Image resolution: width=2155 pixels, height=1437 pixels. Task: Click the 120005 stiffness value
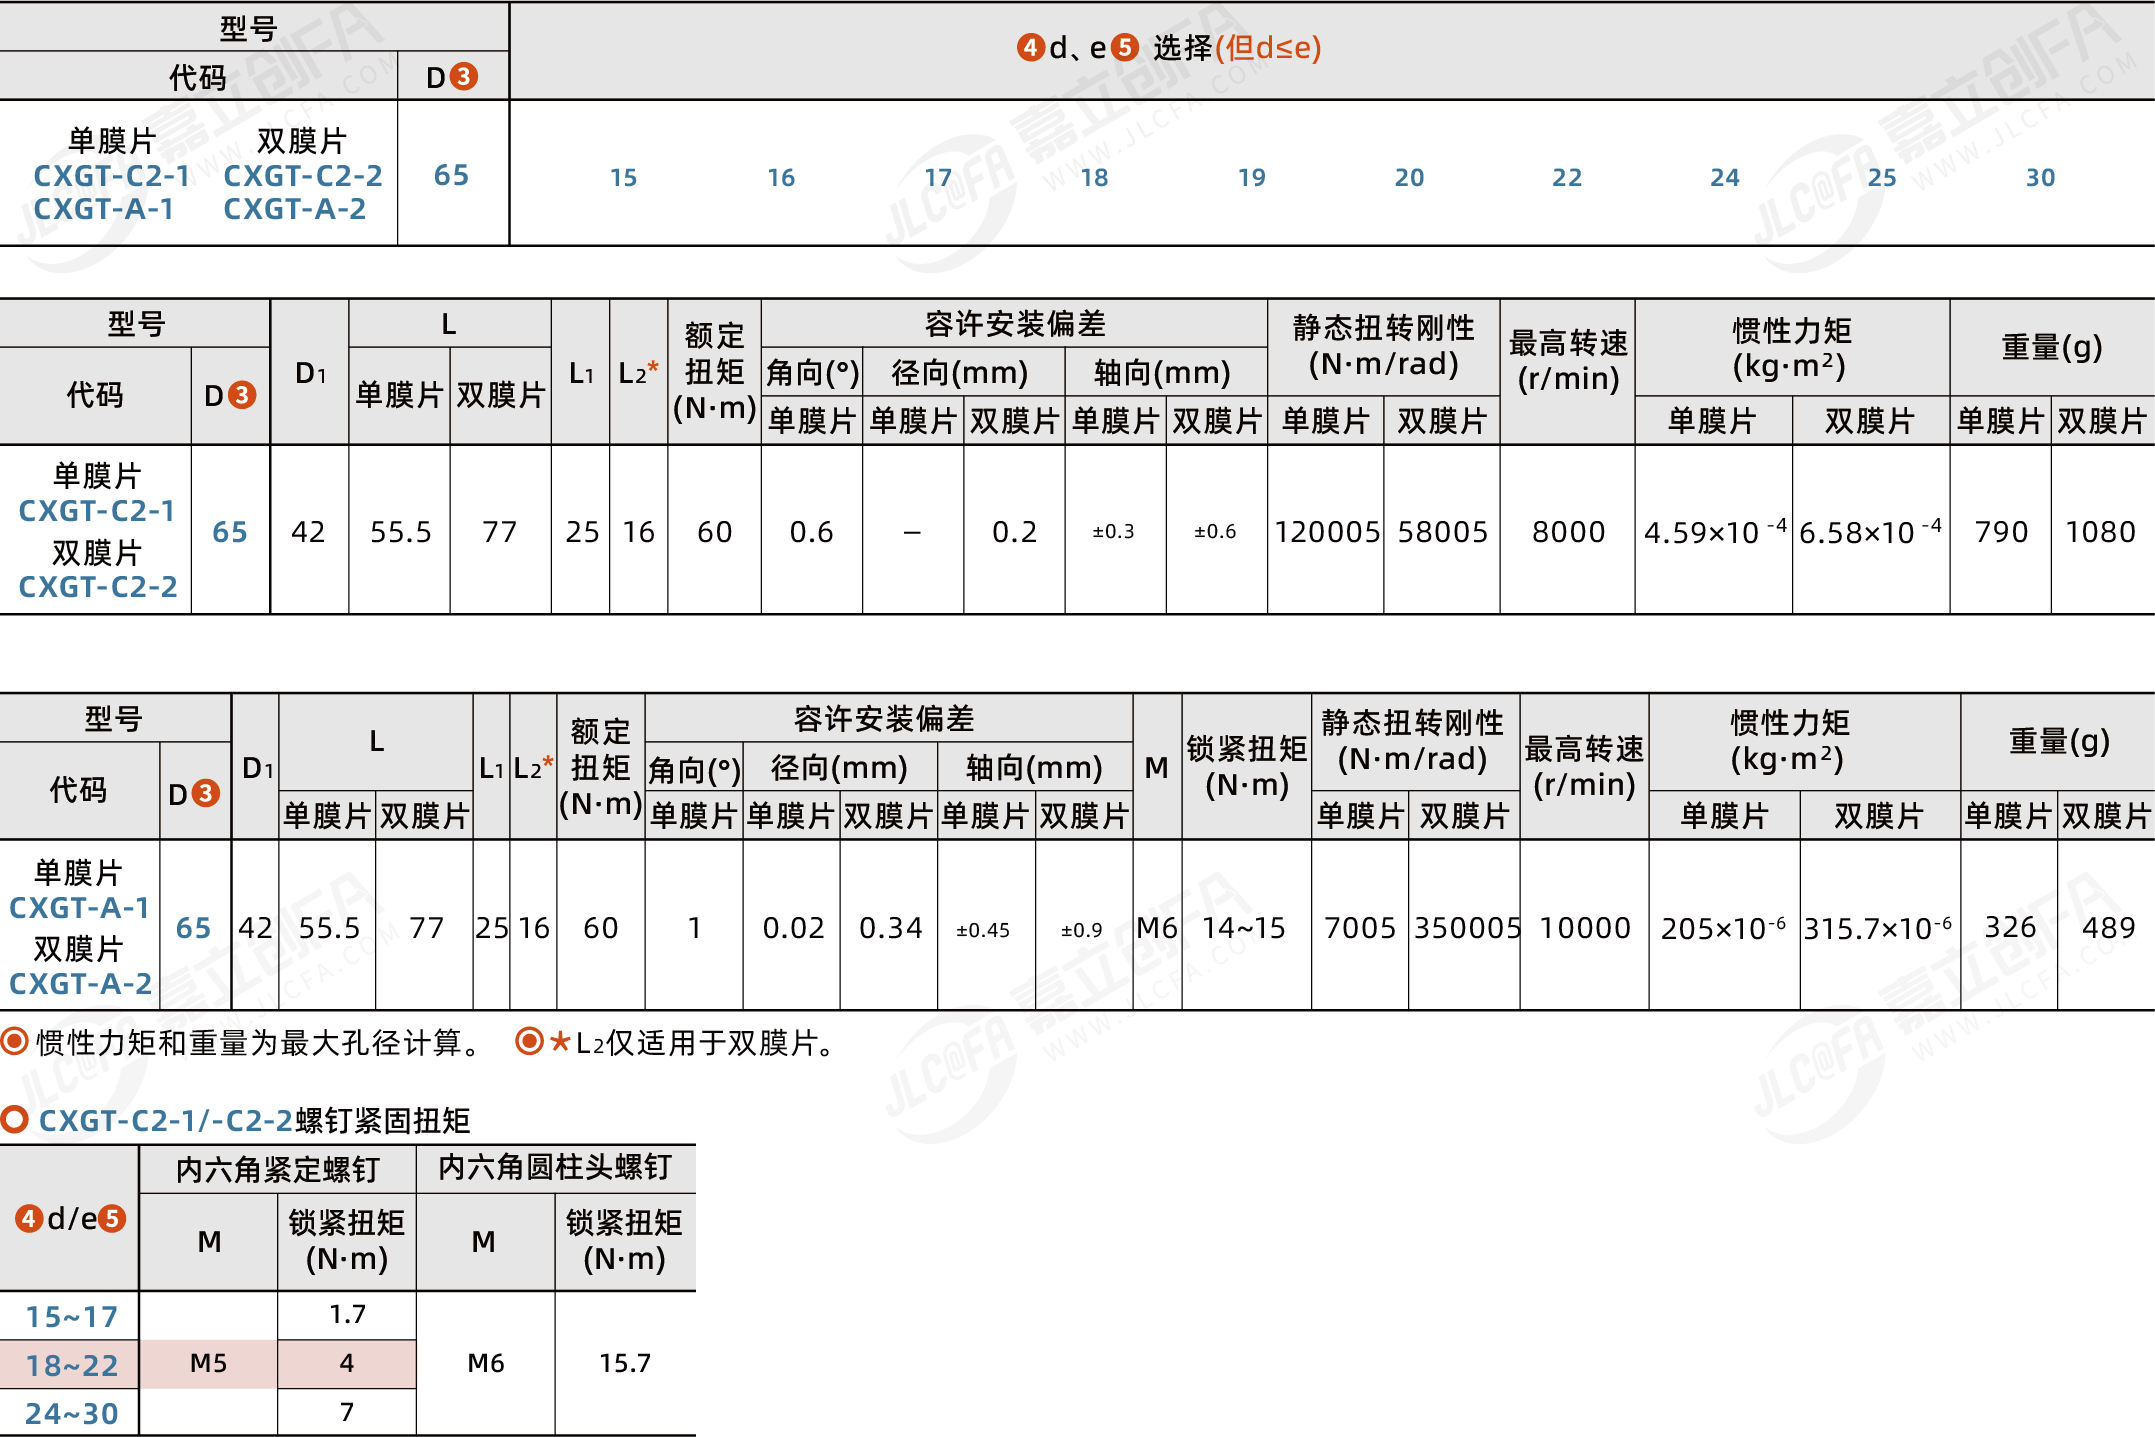coord(1327,532)
